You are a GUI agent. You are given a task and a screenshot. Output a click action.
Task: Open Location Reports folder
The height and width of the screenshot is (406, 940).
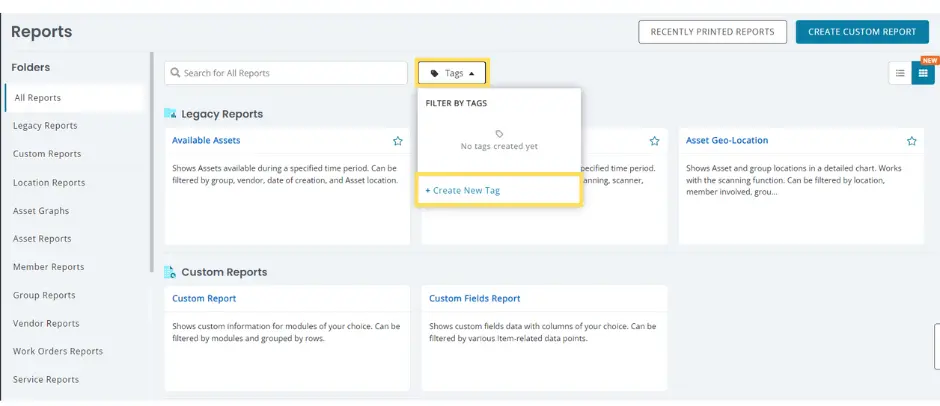[49, 183]
